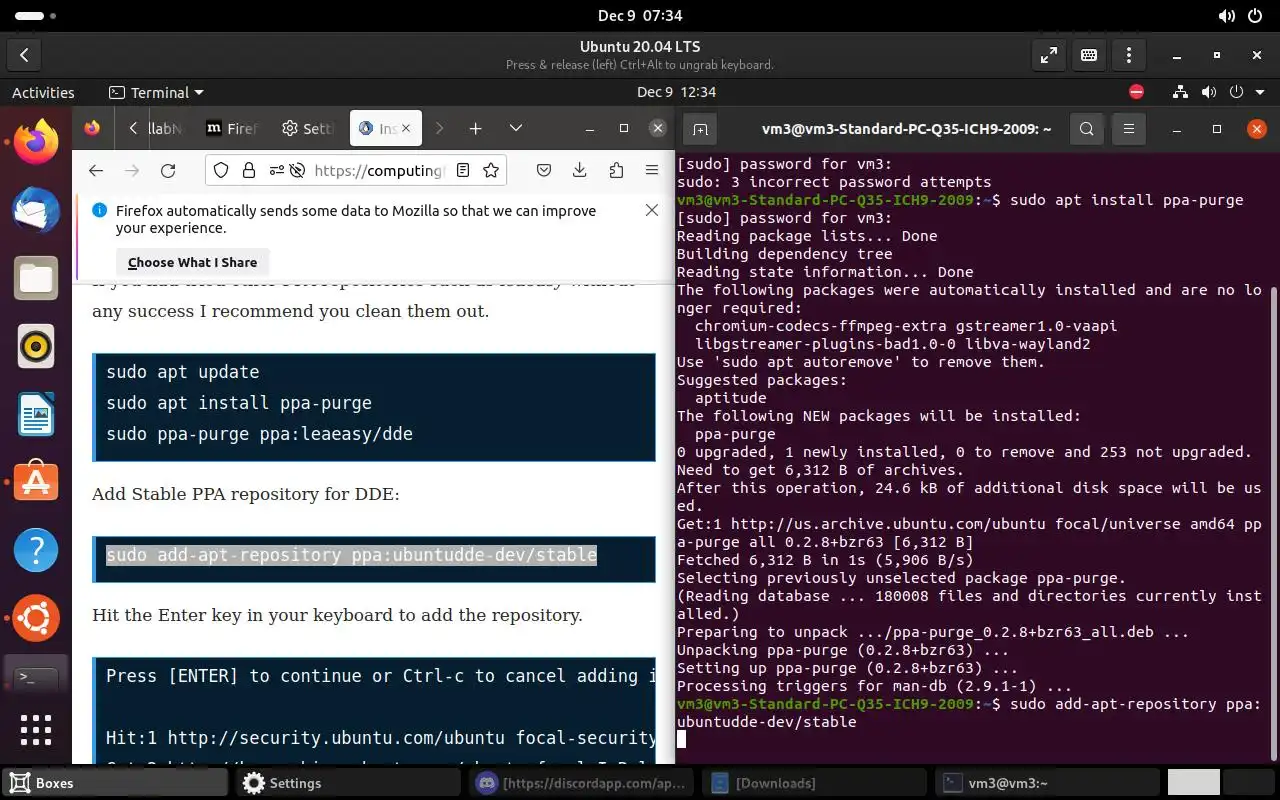Click the site security padlock icon
This screenshot has height=800, width=1280.
tap(248, 170)
